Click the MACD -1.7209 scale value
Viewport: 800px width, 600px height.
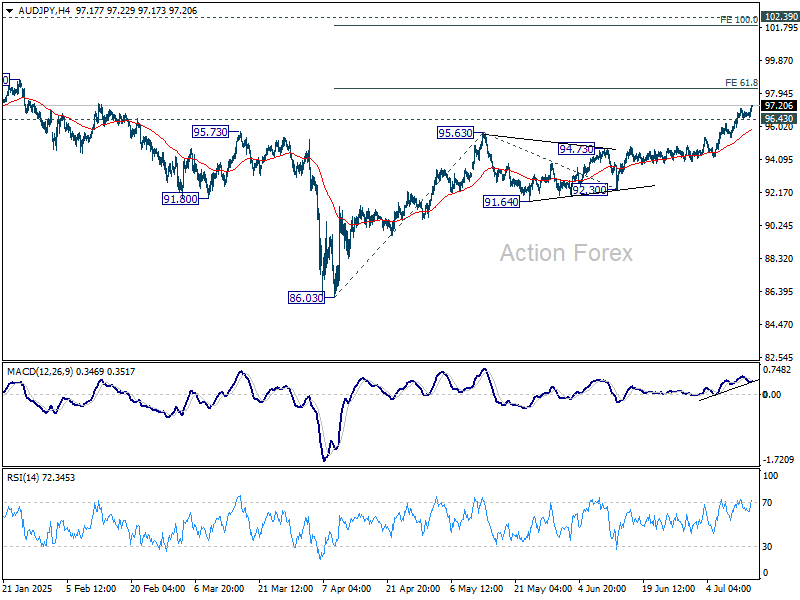[779, 460]
